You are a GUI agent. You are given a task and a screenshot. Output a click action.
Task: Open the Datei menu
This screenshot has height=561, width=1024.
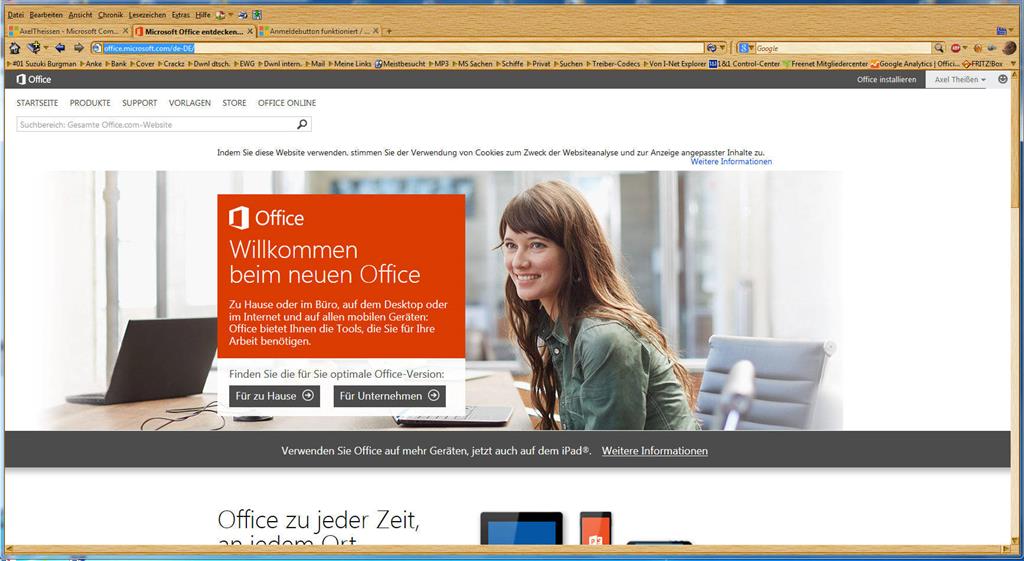(16, 14)
